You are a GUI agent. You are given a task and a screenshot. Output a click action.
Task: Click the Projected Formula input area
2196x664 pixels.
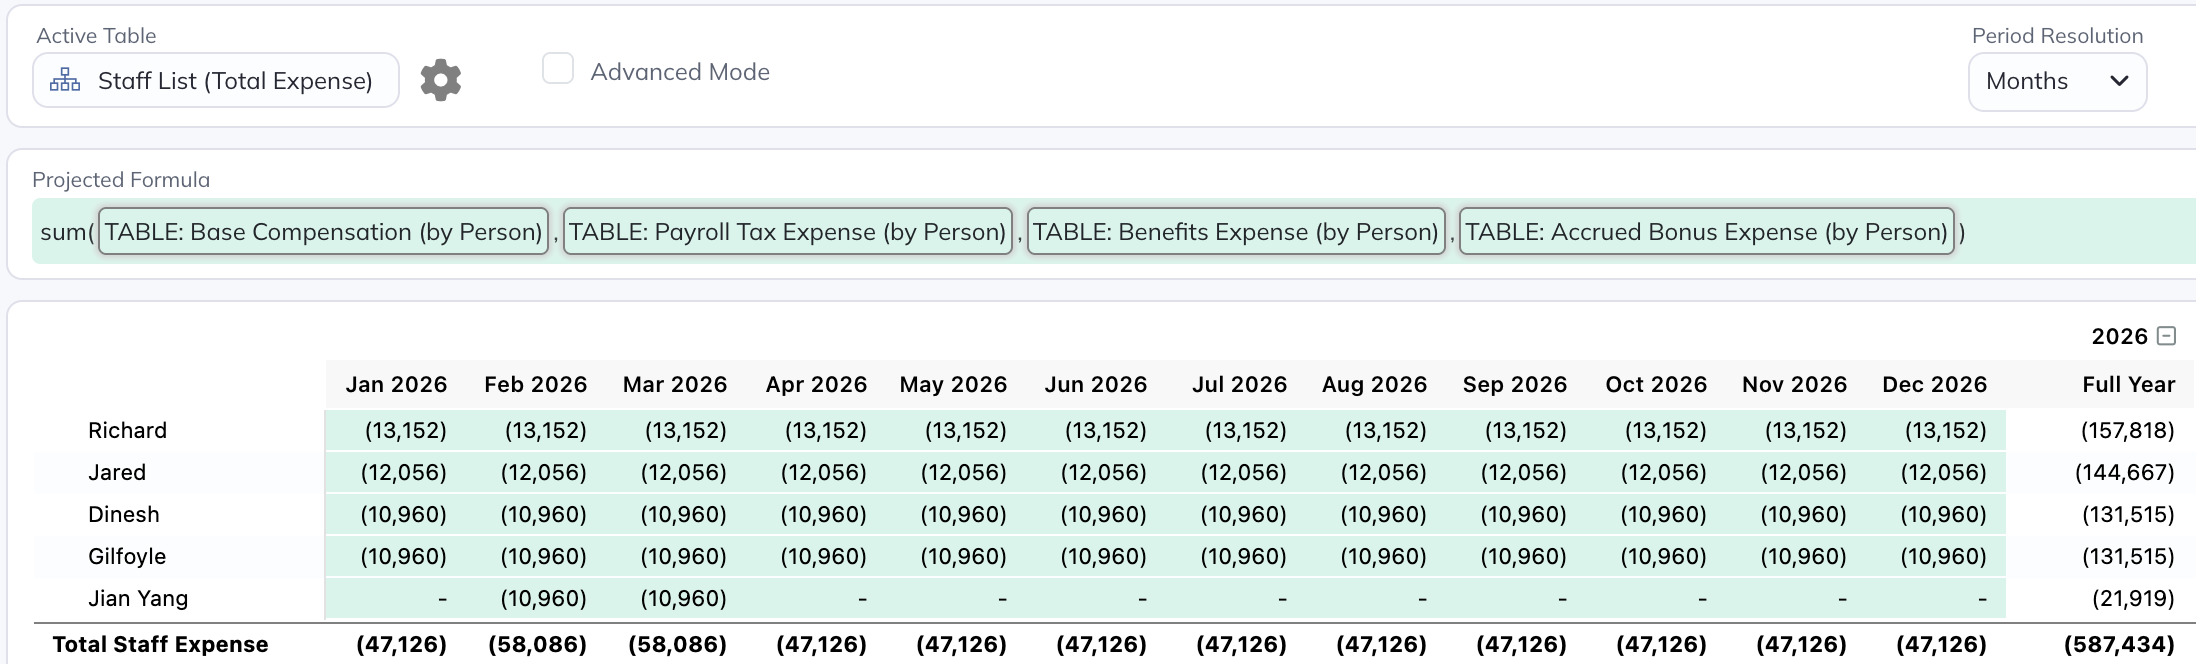2070,232
